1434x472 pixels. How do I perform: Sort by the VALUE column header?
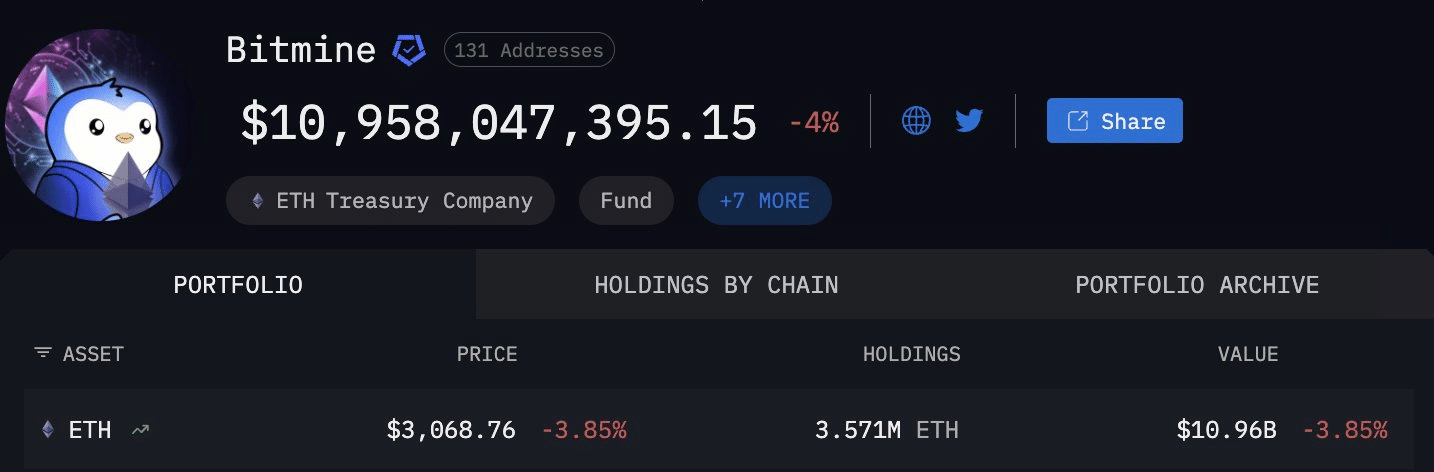click(x=1247, y=354)
